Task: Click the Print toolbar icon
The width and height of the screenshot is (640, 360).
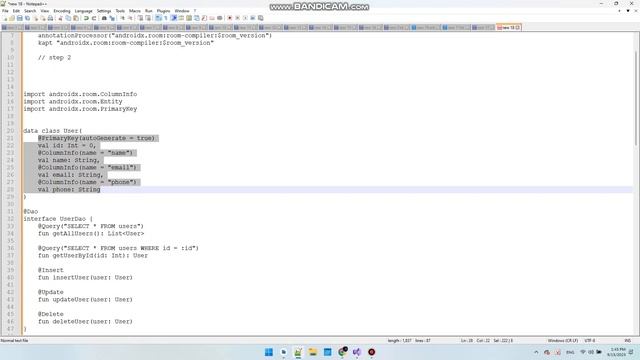Action: pyautogui.click(x=50, y=18)
